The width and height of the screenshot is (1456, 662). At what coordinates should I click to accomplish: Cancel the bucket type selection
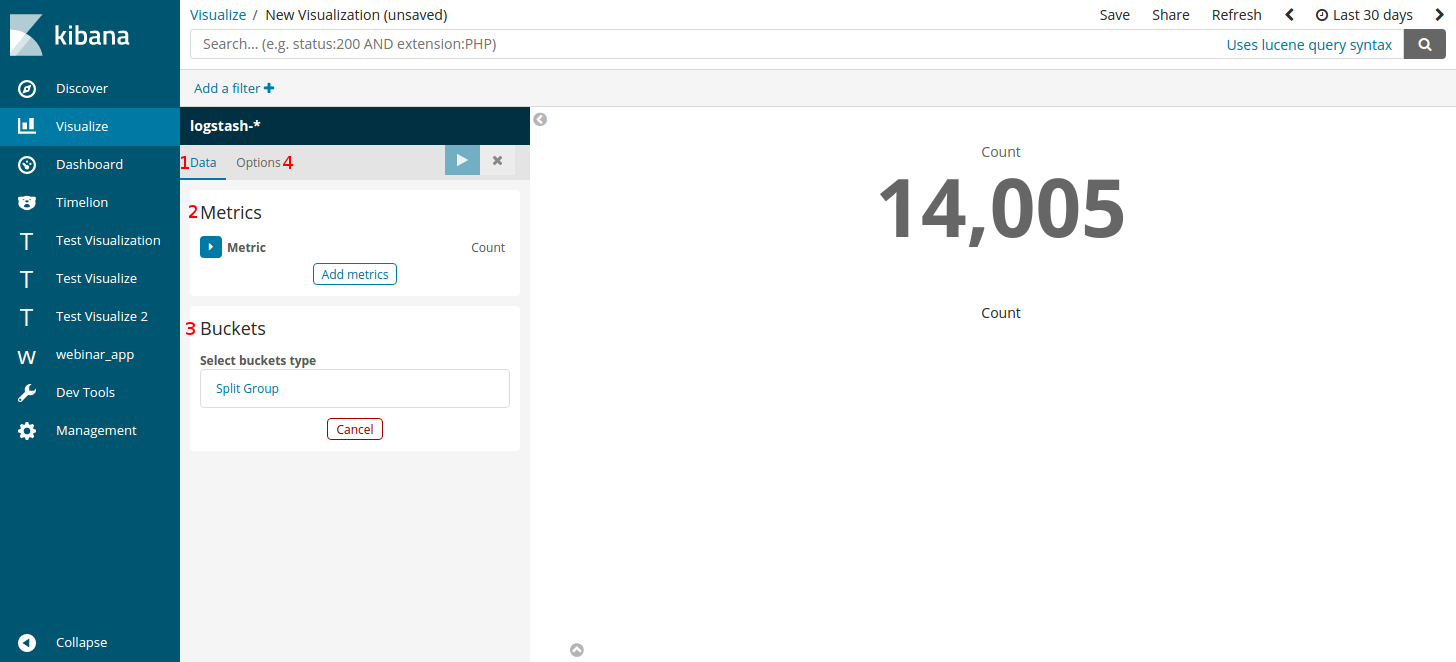355,429
